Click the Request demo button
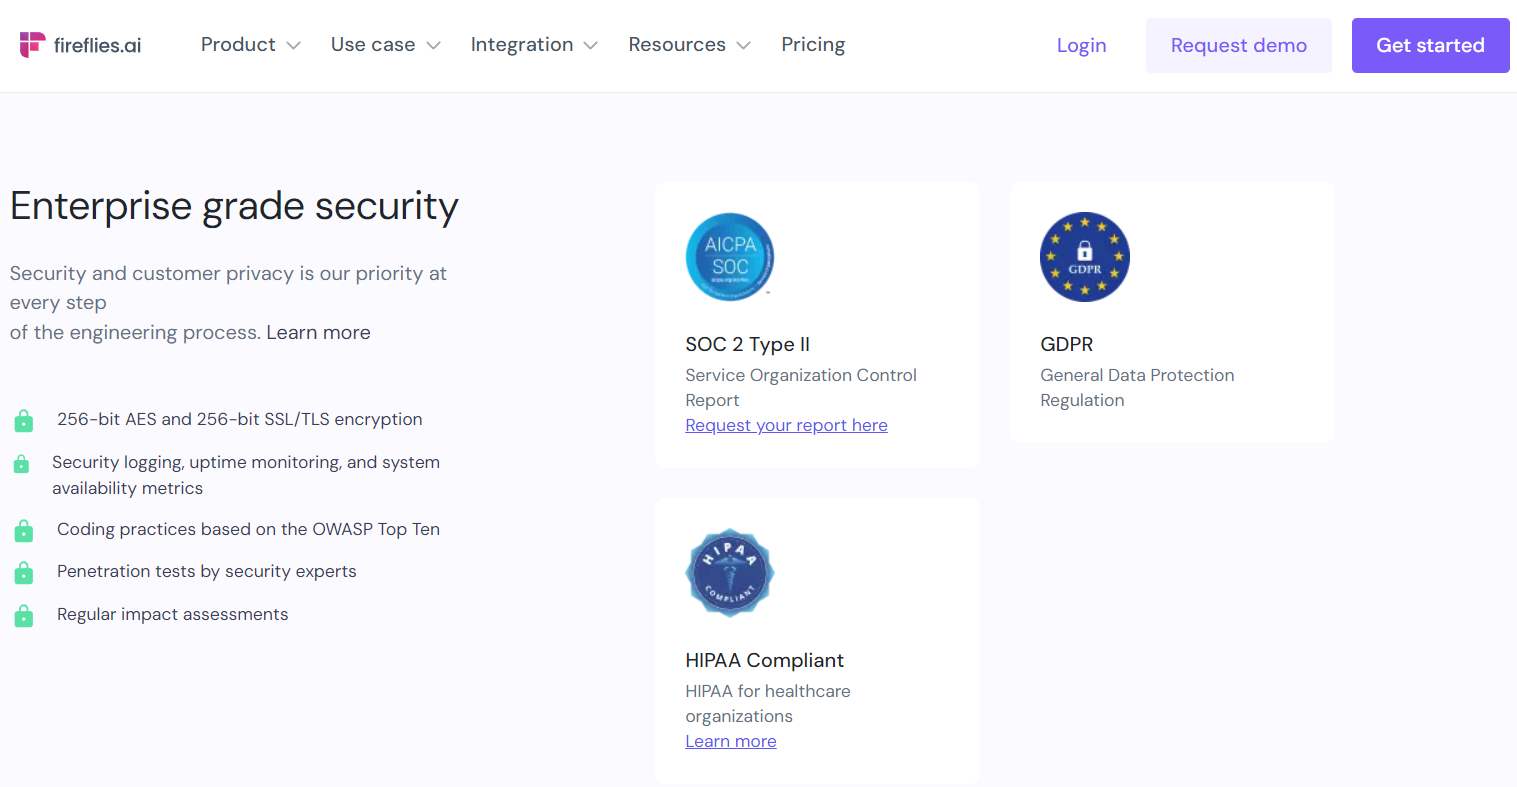 click(x=1238, y=45)
